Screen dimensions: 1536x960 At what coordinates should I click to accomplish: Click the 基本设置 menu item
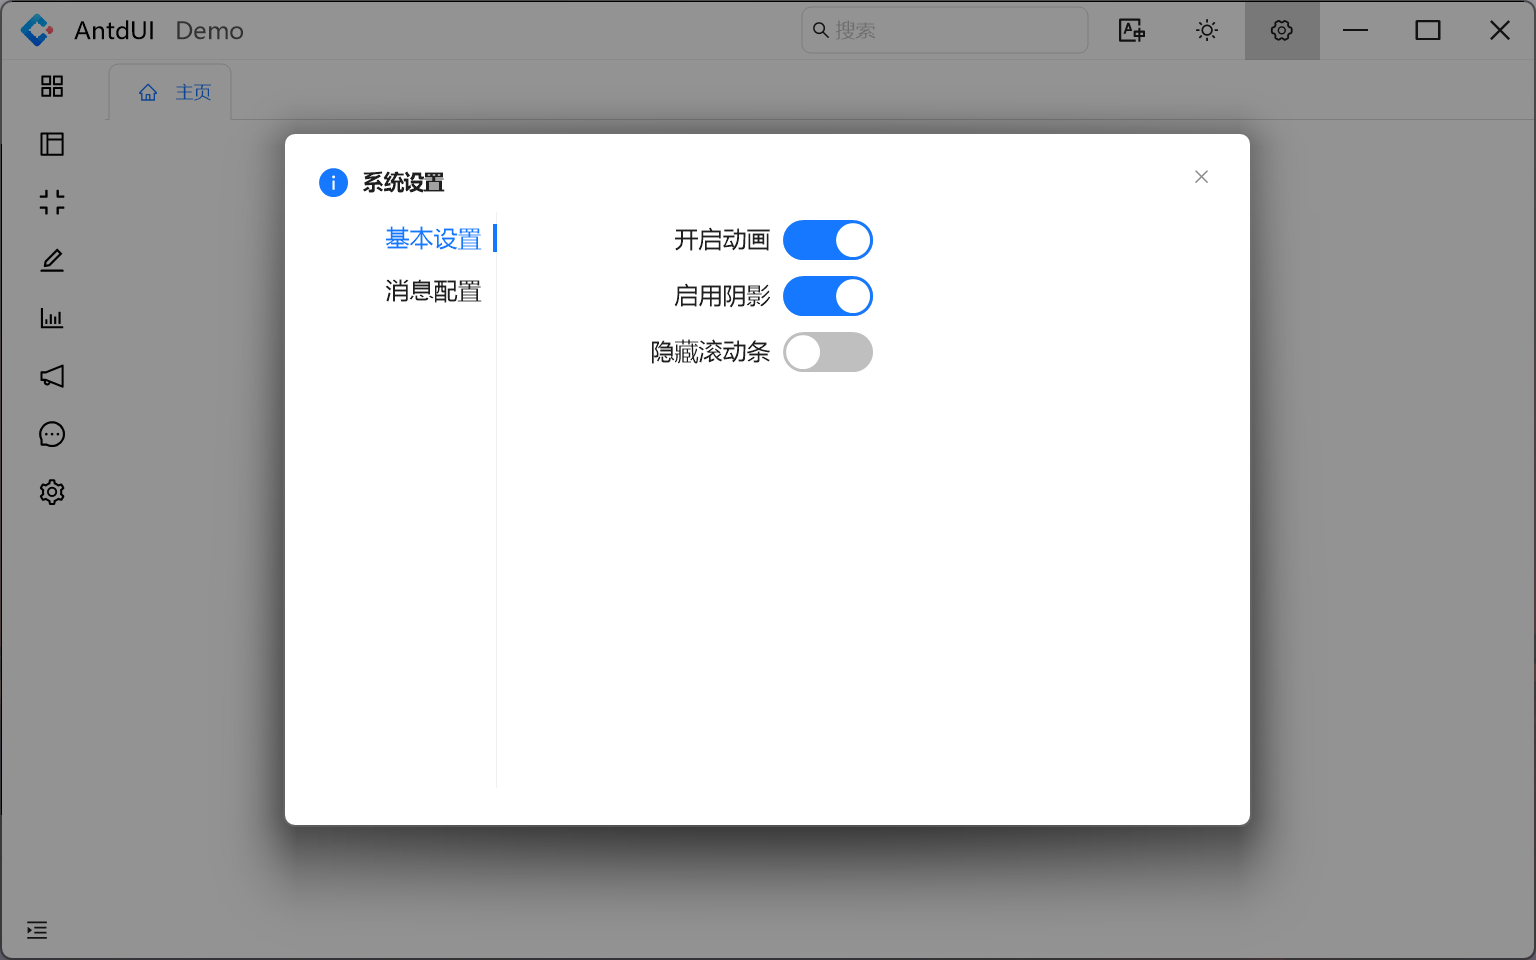(x=432, y=239)
